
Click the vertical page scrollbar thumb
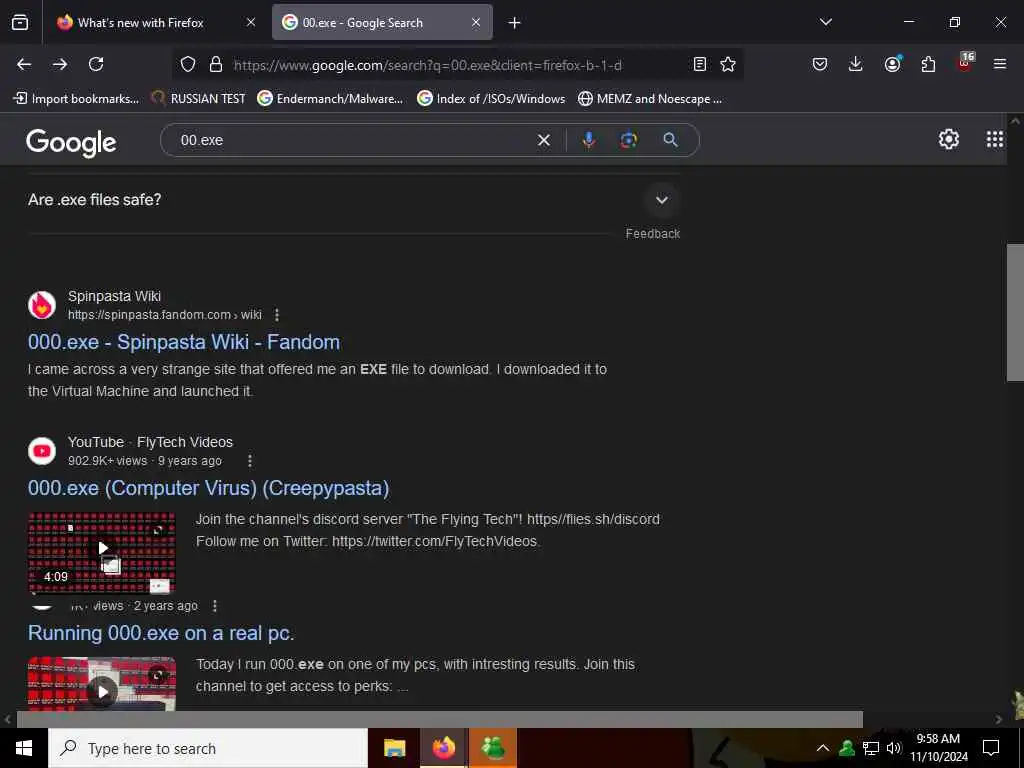[1014, 312]
